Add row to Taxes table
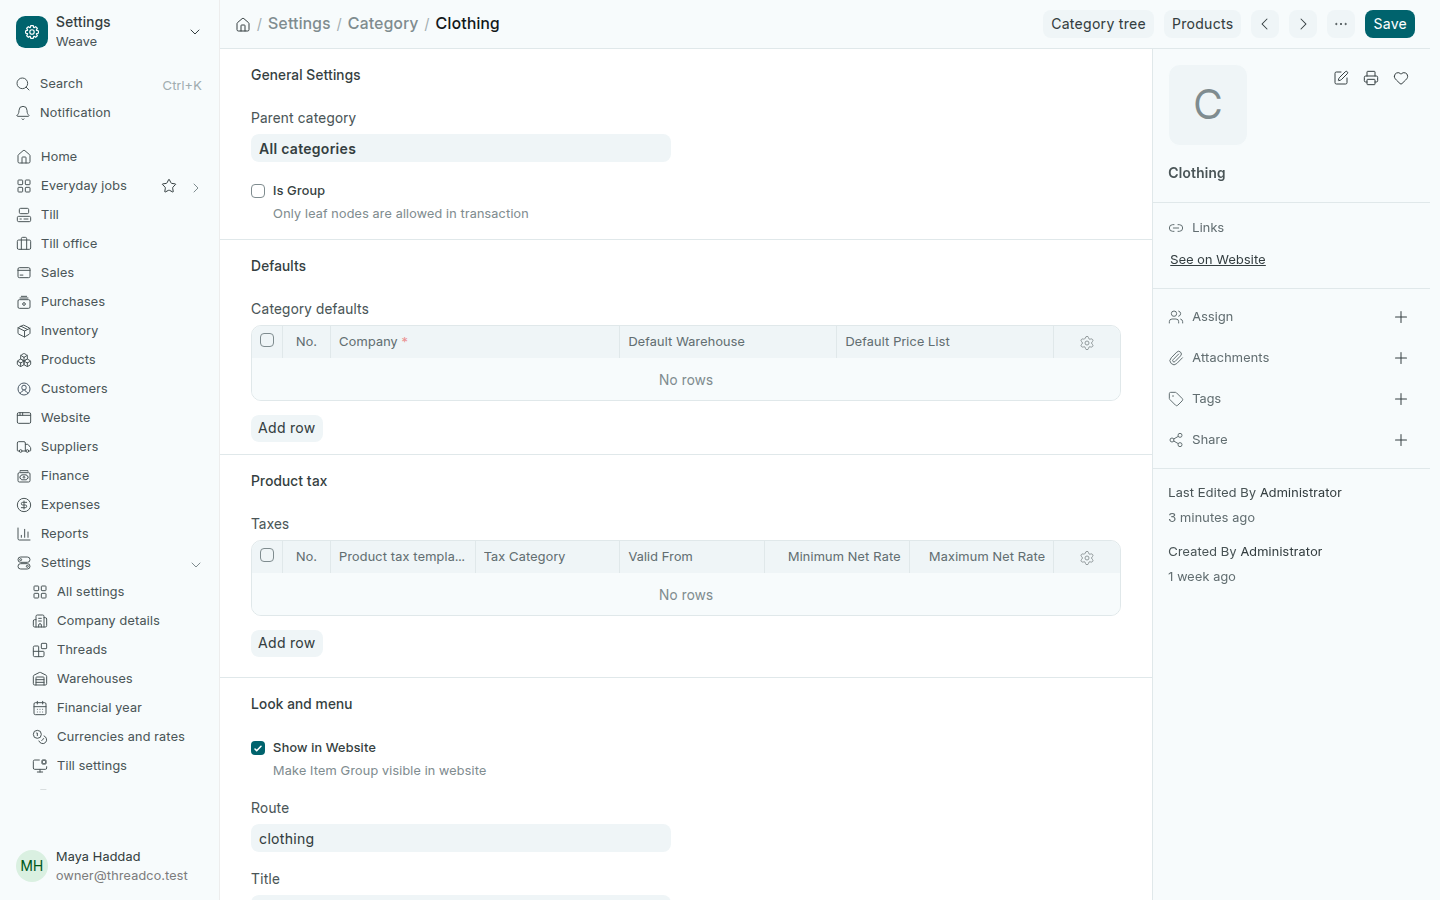 tap(287, 643)
